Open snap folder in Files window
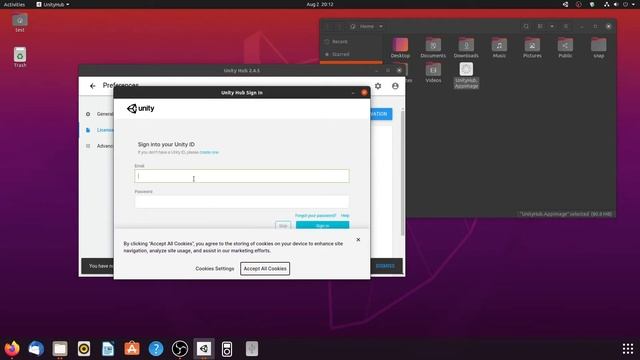This screenshot has height=360, width=640. click(x=598, y=48)
